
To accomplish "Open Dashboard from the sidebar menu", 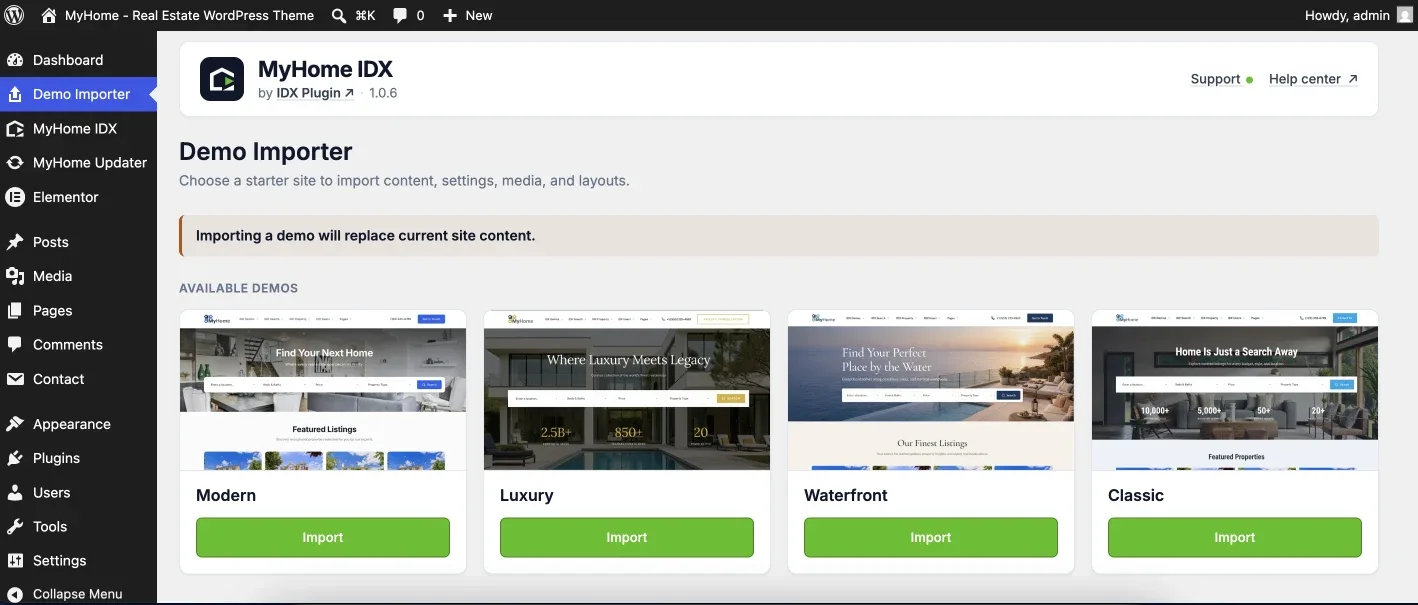I will pos(68,60).
